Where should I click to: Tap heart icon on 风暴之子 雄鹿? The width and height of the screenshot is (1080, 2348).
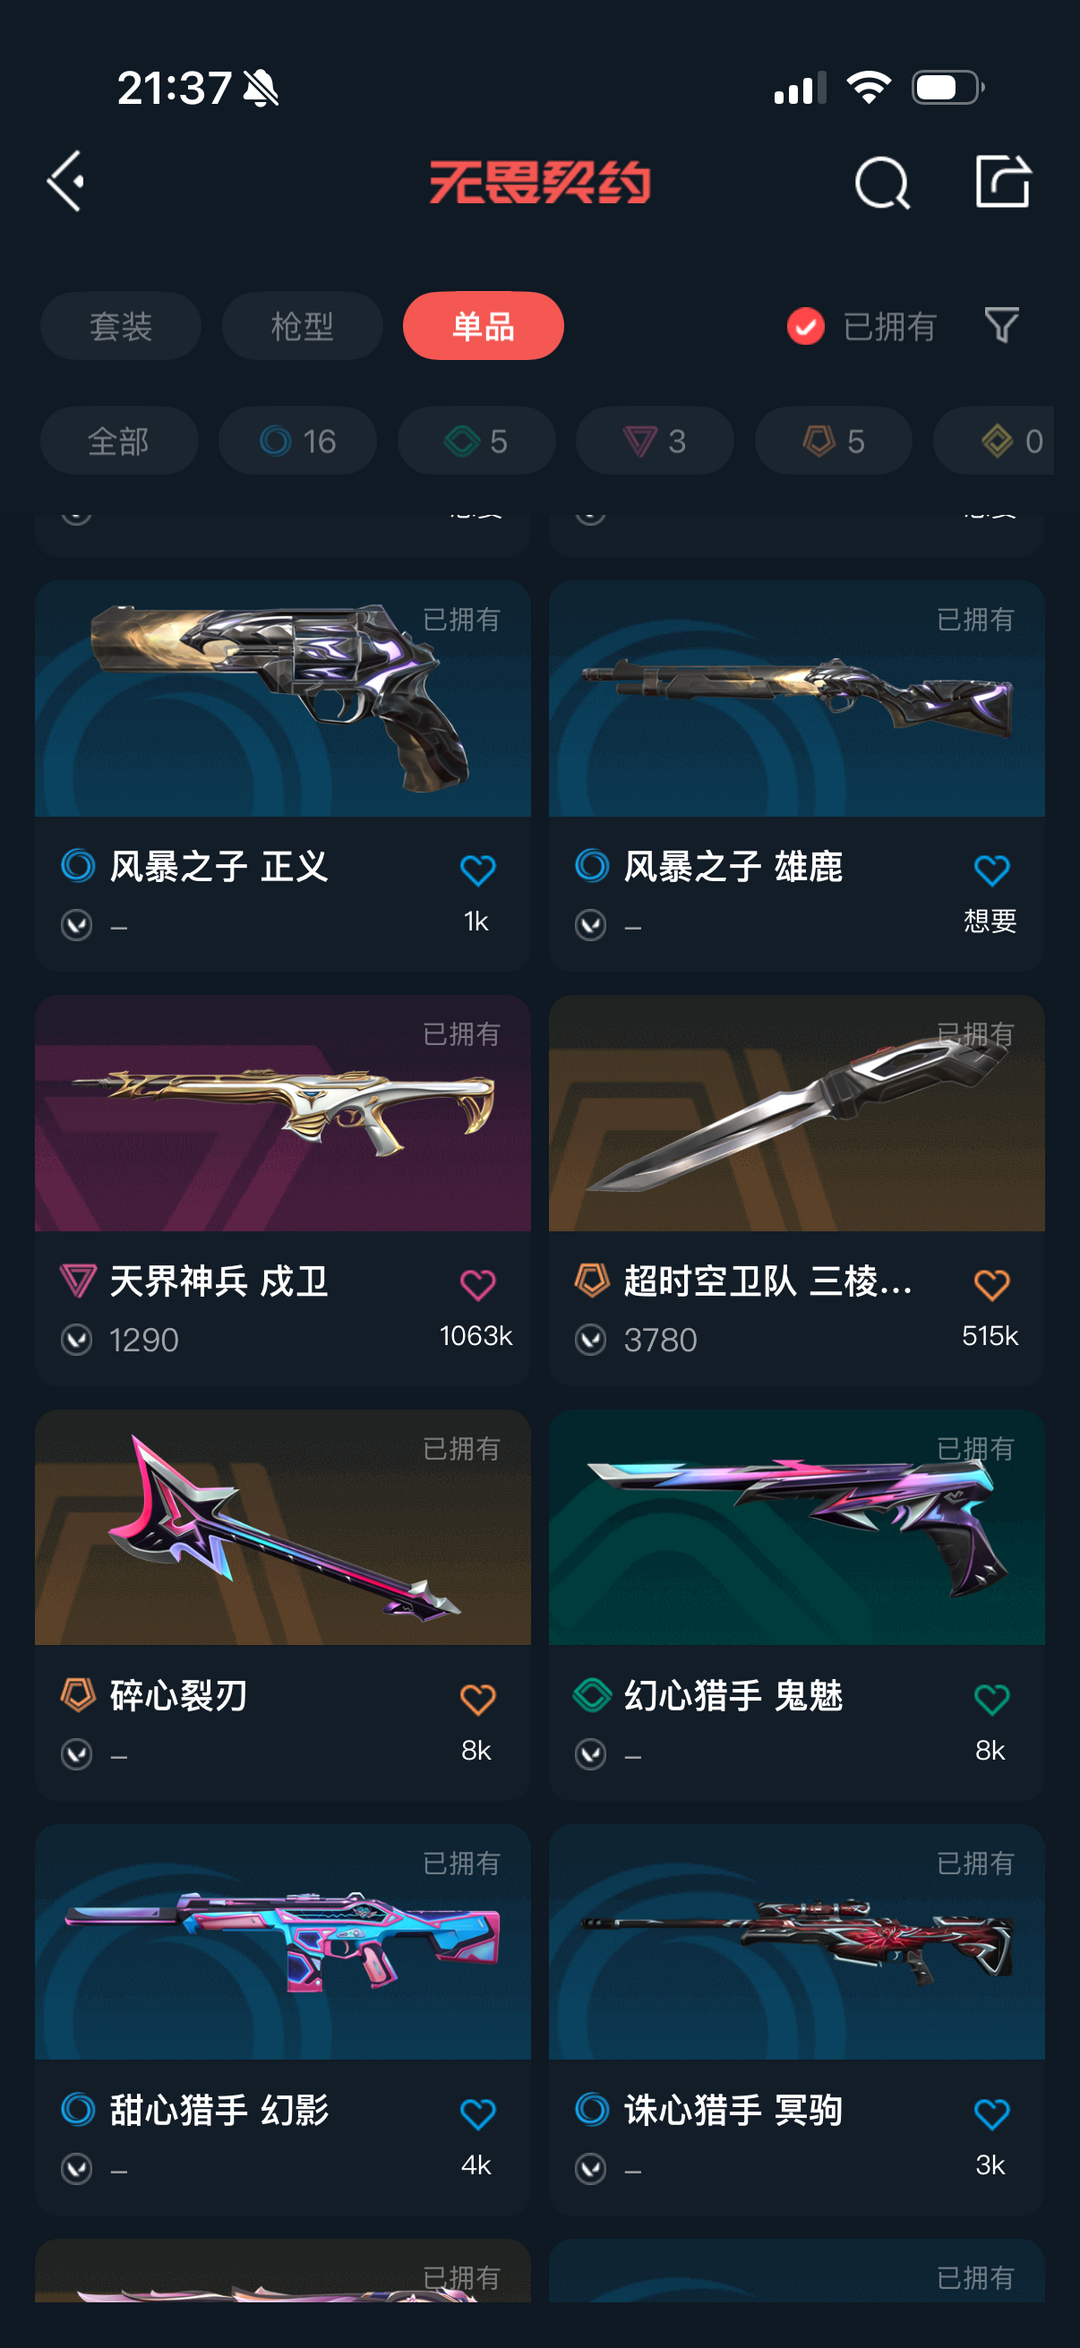click(x=992, y=869)
